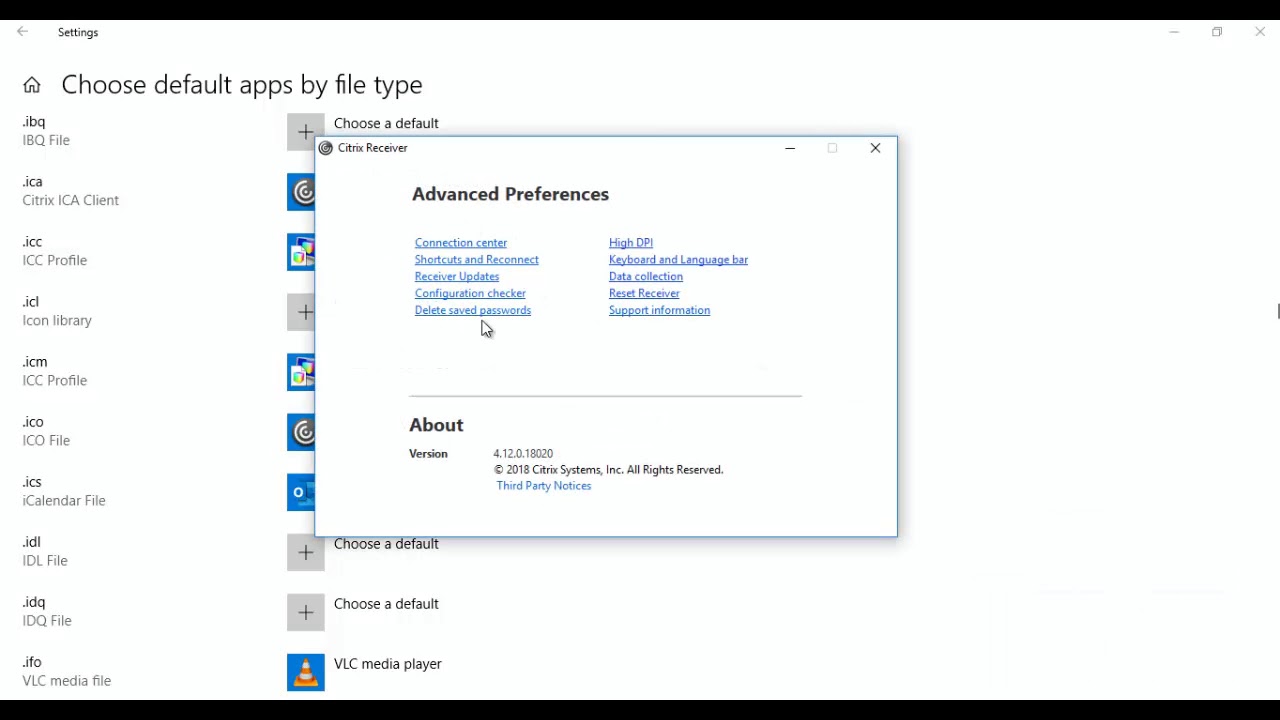The width and height of the screenshot is (1280, 720).
Task: Choose a default for .ibq IBQ File
Action: [386, 124]
